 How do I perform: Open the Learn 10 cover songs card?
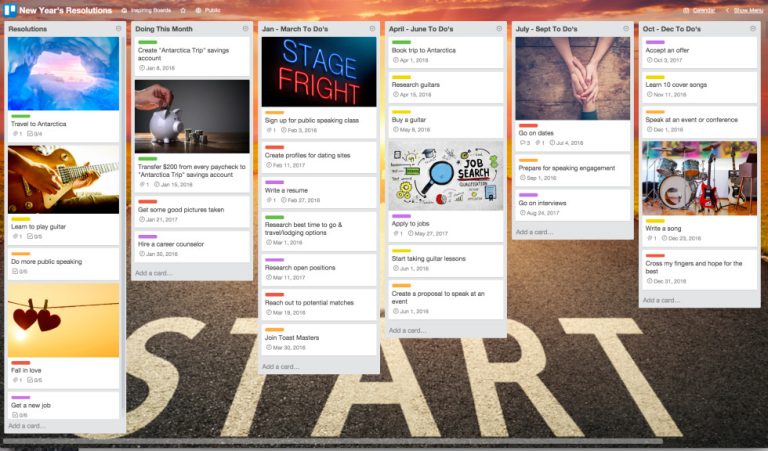point(699,88)
